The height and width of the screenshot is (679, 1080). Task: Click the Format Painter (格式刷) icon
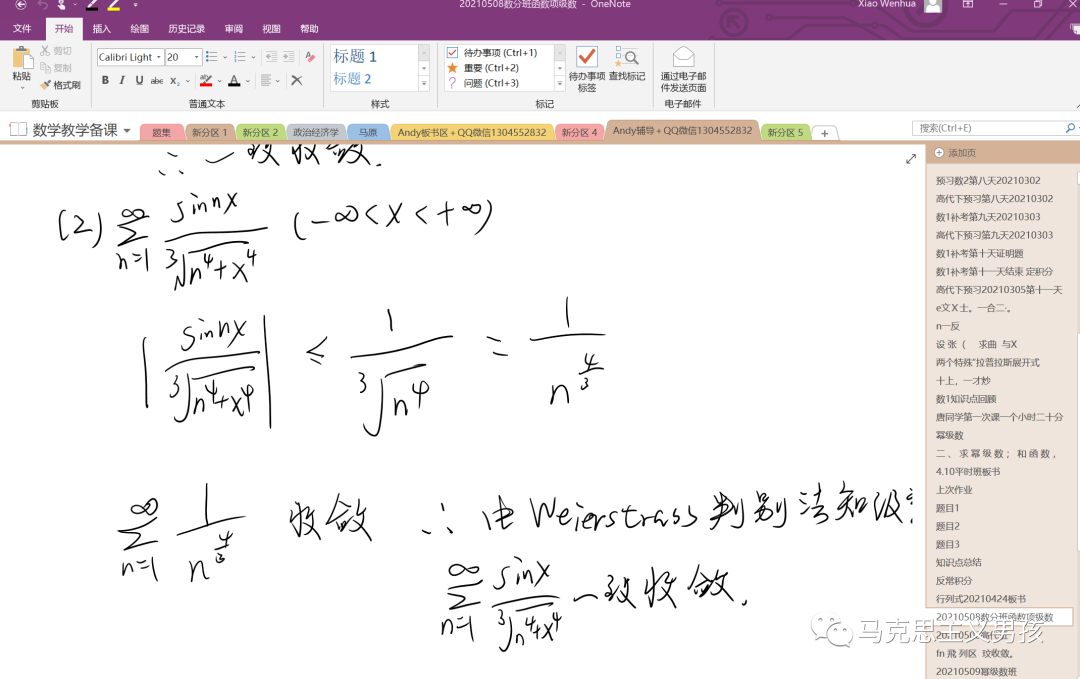point(61,85)
